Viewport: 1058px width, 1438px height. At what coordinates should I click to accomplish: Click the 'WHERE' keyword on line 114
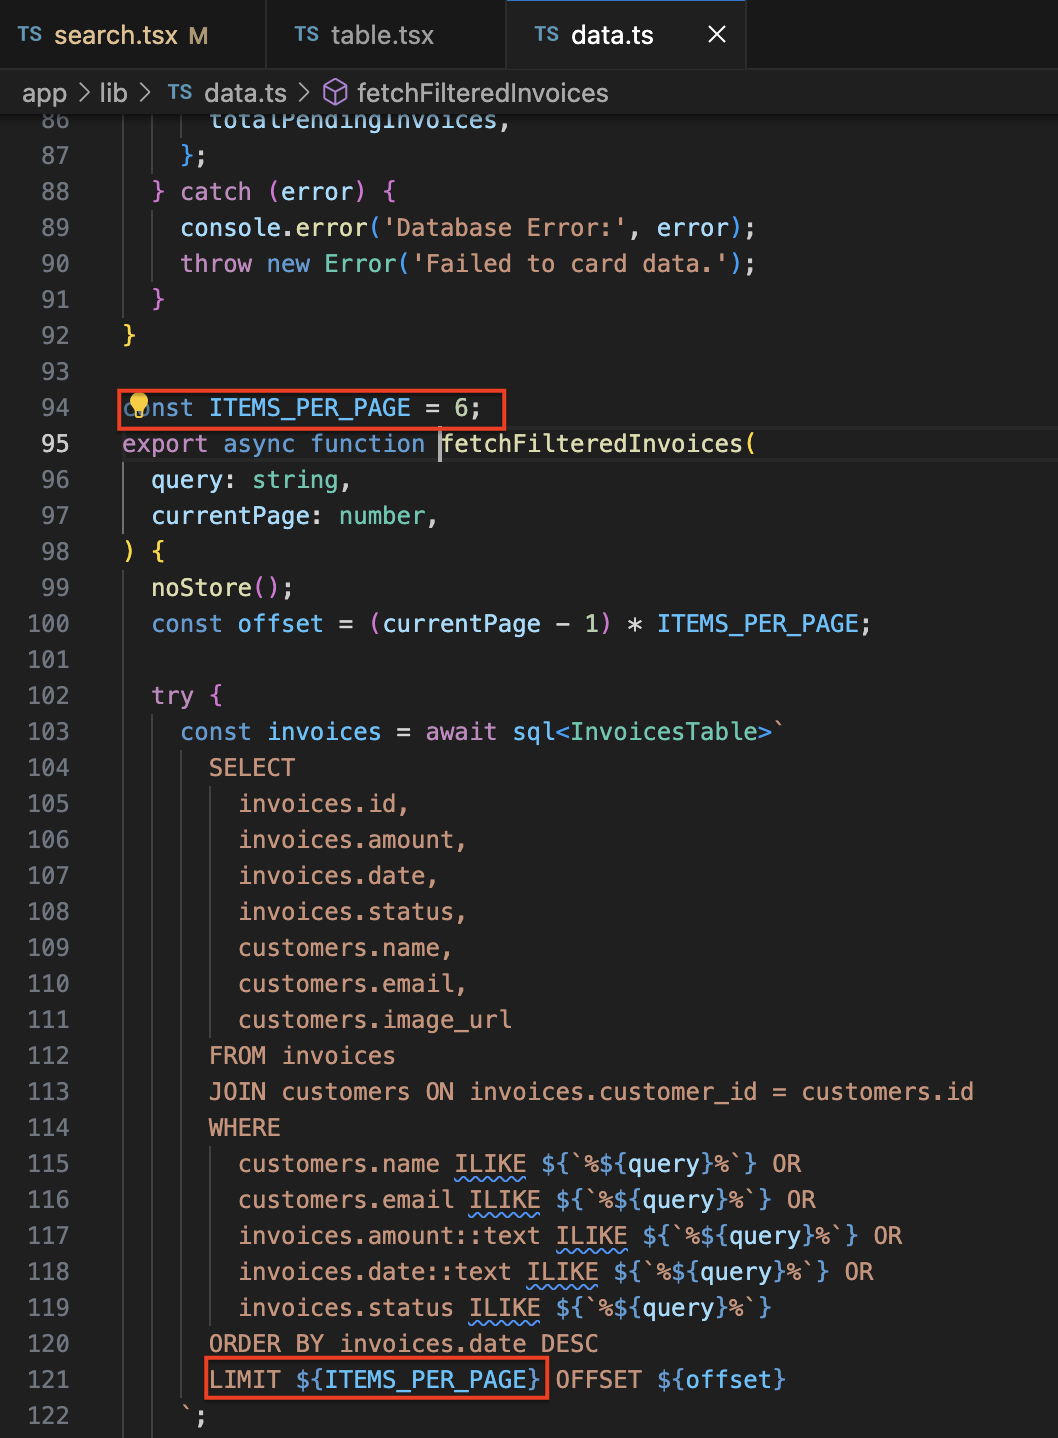[x=245, y=1128]
